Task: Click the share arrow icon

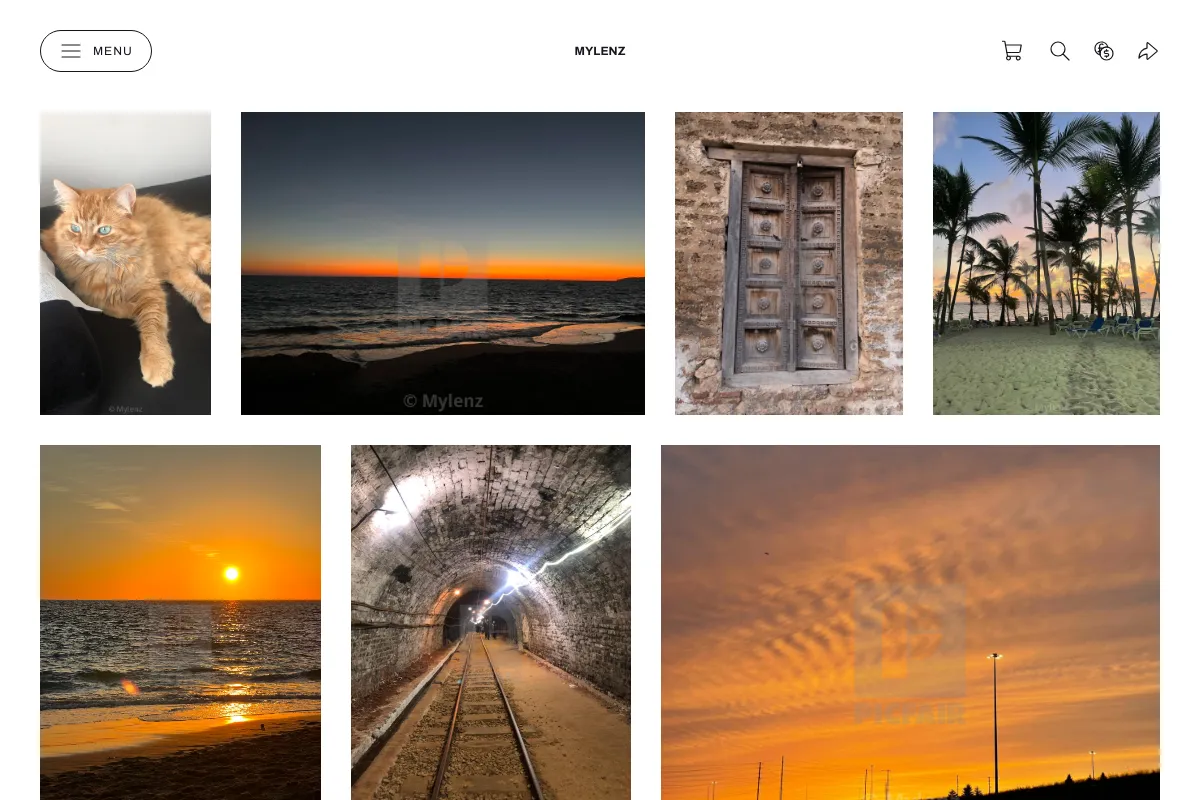Action: tap(1148, 51)
